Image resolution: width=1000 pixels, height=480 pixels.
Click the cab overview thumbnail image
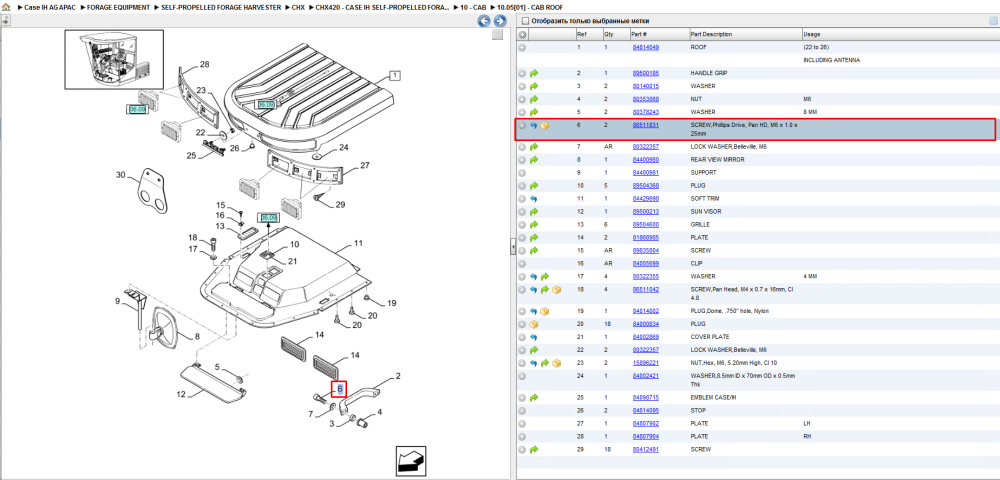pos(114,59)
